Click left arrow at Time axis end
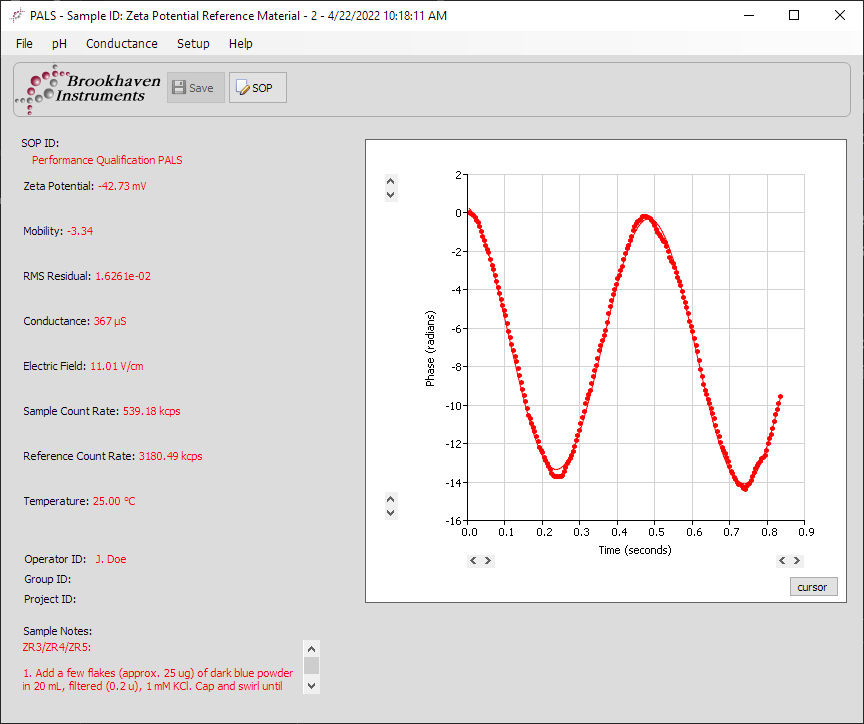 pos(783,561)
